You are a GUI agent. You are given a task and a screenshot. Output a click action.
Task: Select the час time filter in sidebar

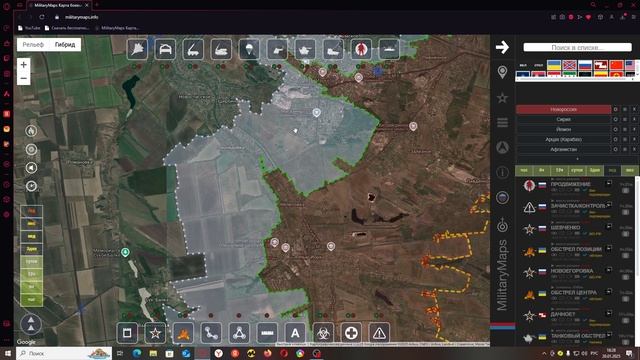point(524,170)
